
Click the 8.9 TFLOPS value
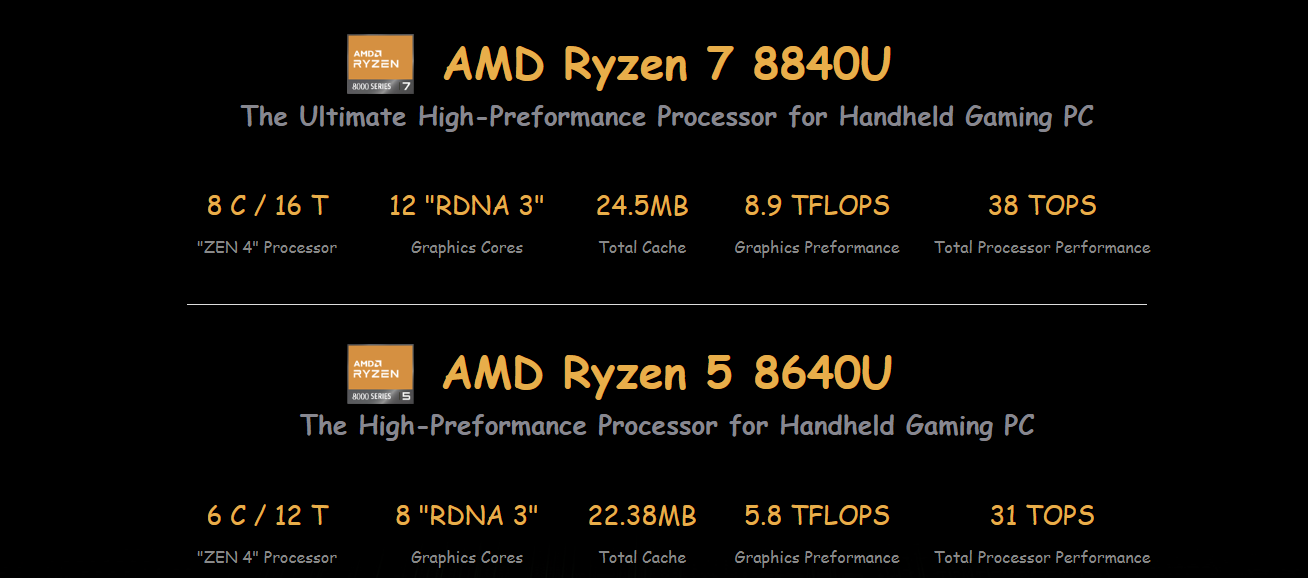[817, 206]
